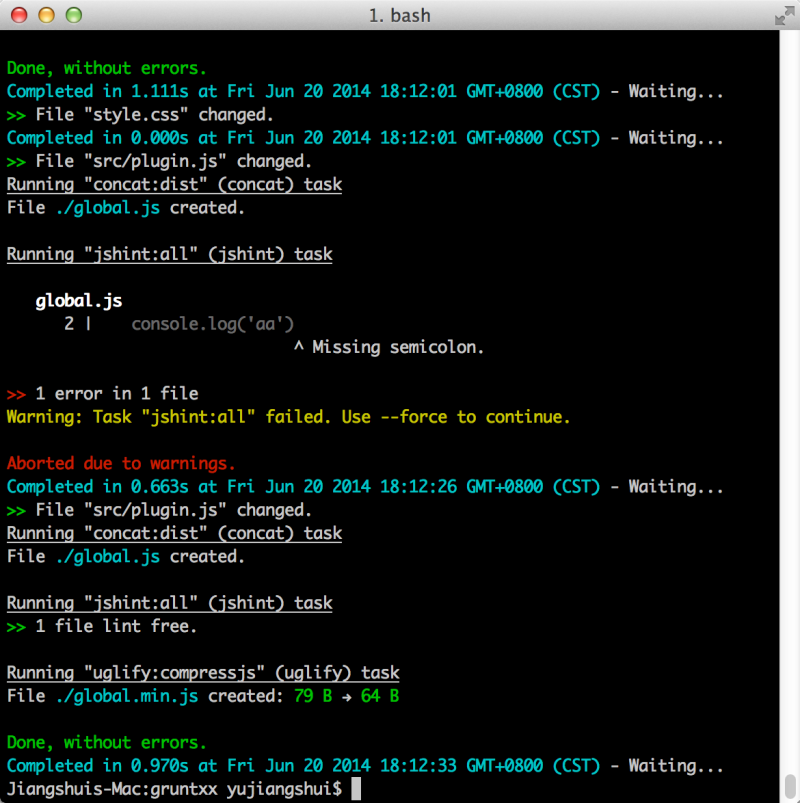This screenshot has width=800, height=803.
Task: Click 'Completed in 0.663s' text
Action: tap(97, 487)
